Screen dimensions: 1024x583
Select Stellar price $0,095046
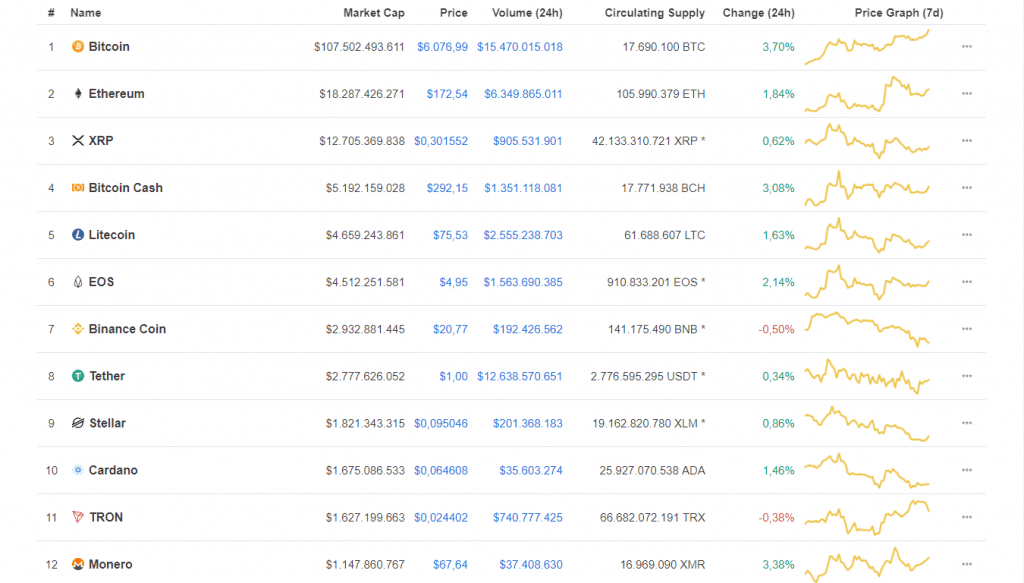click(441, 422)
